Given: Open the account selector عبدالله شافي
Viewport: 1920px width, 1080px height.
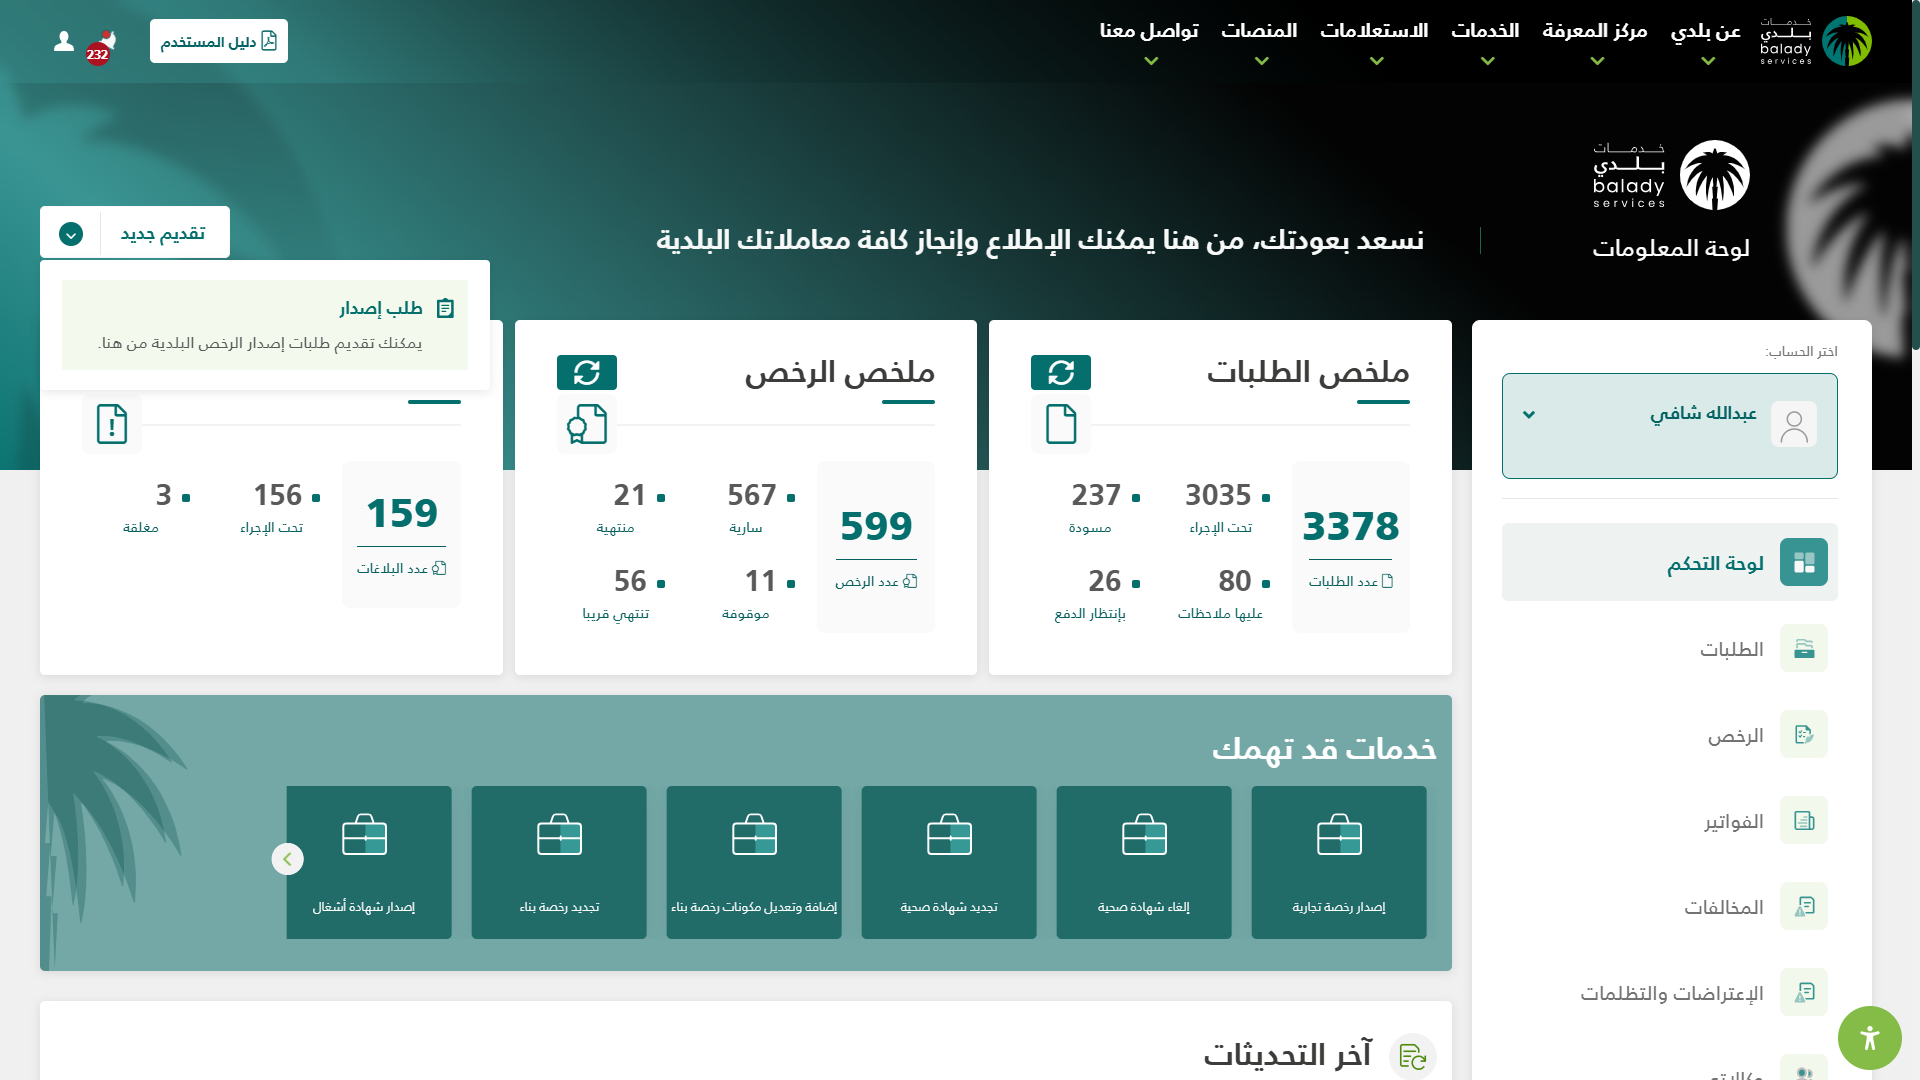Looking at the screenshot, I should (x=1669, y=425).
